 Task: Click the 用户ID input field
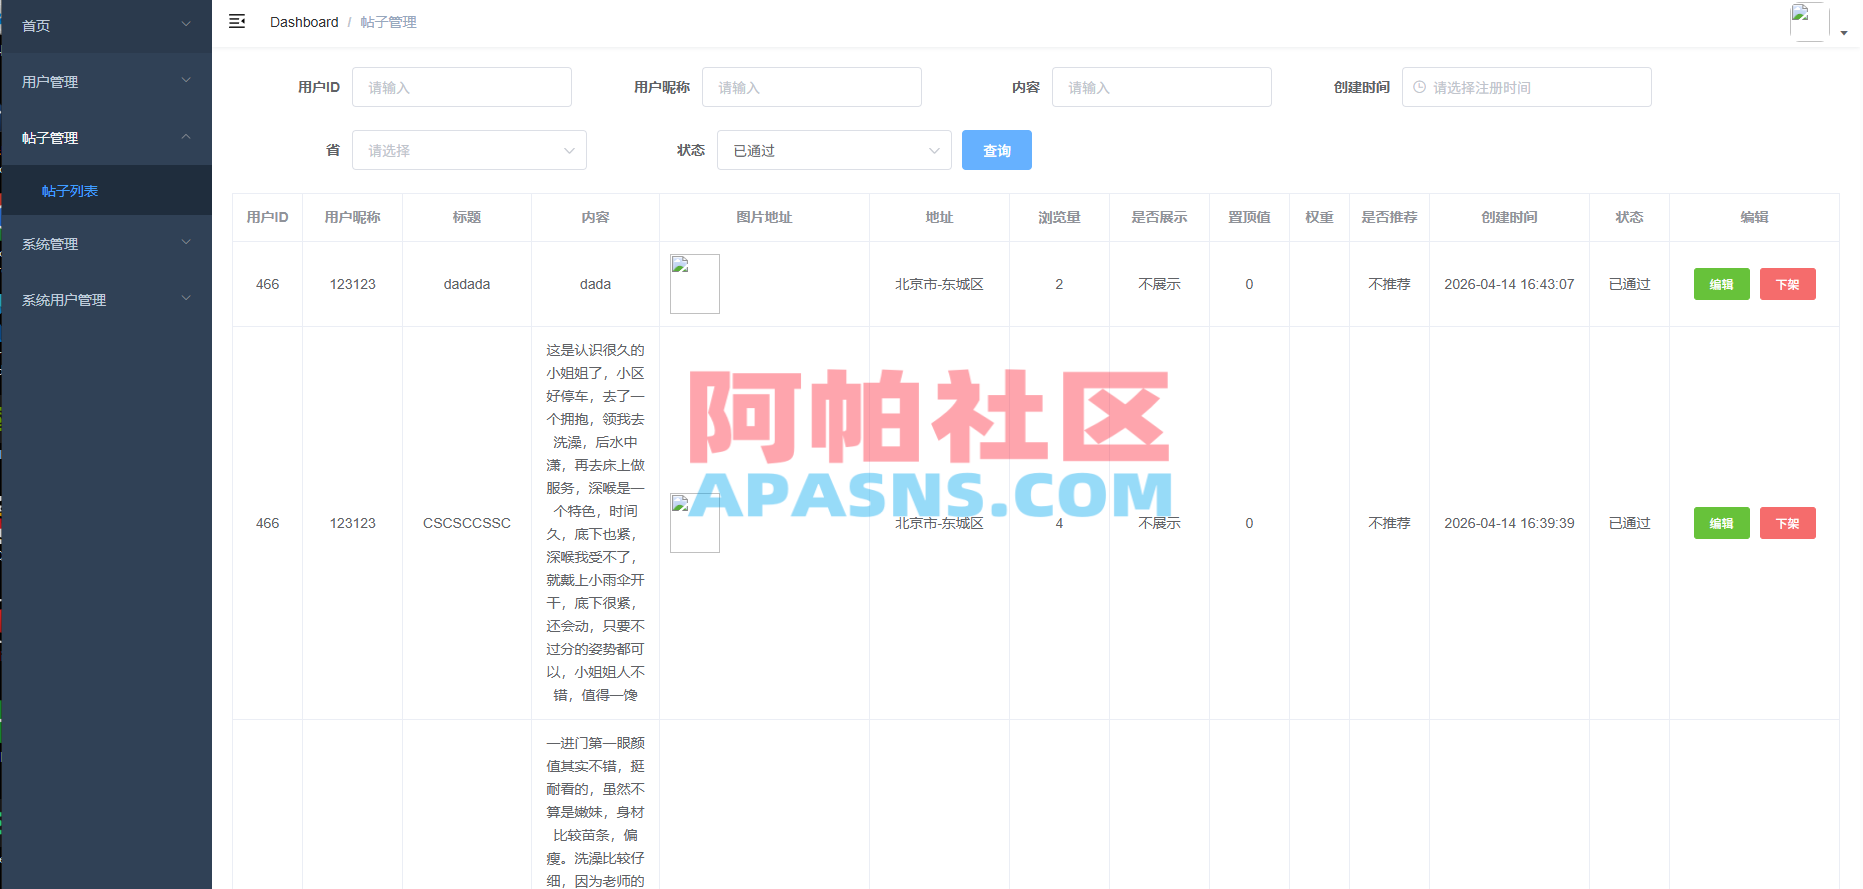(x=462, y=87)
